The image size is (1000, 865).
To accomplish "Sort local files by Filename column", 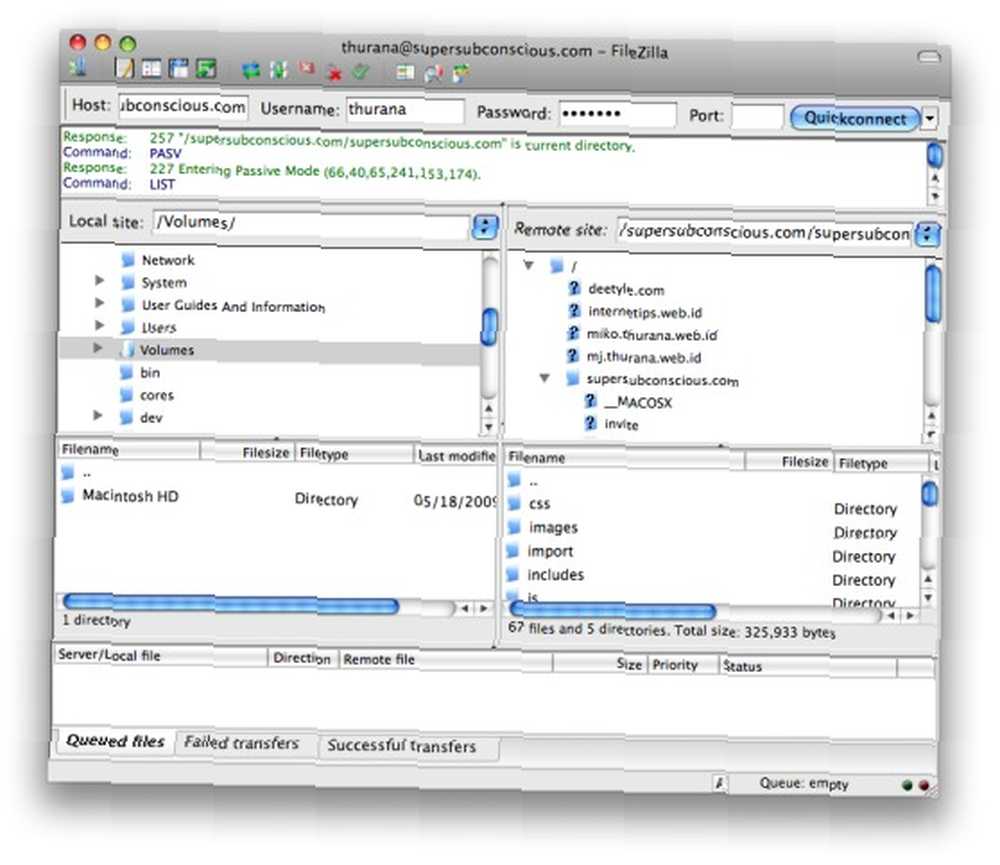I will pyautogui.click(x=128, y=450).
